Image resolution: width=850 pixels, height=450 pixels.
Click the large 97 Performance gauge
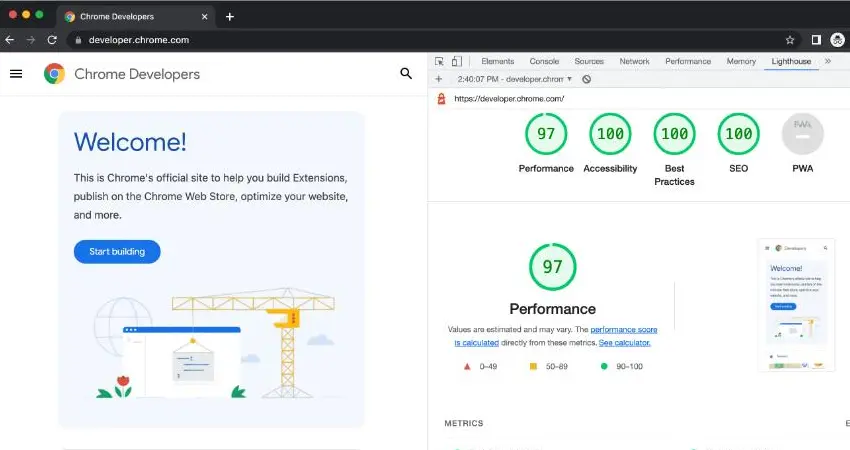552,267
